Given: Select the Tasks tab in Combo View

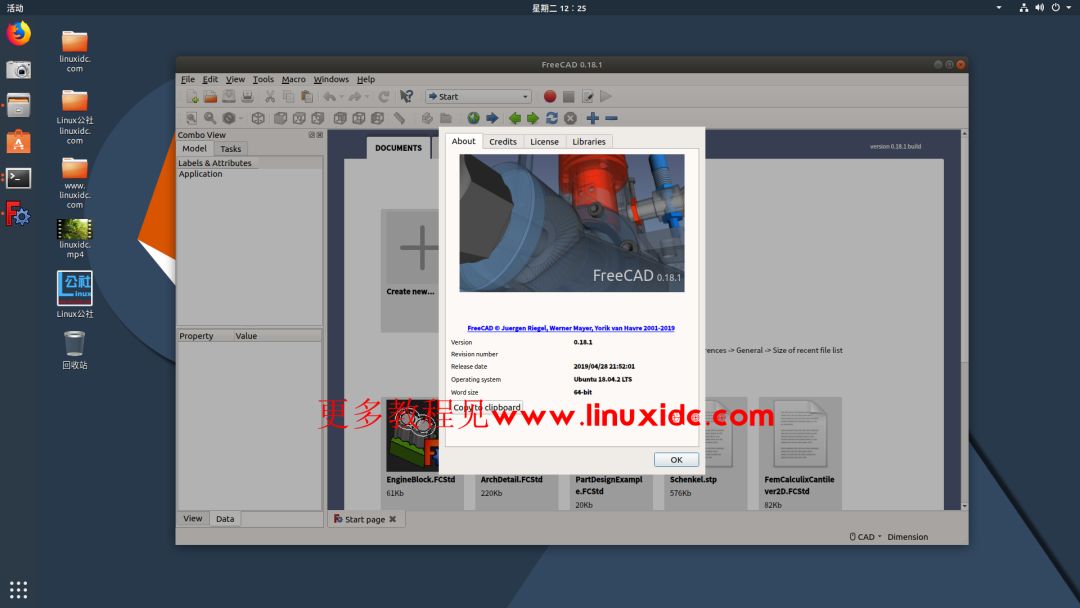Looking at the screenshot, I should (231, 148).
